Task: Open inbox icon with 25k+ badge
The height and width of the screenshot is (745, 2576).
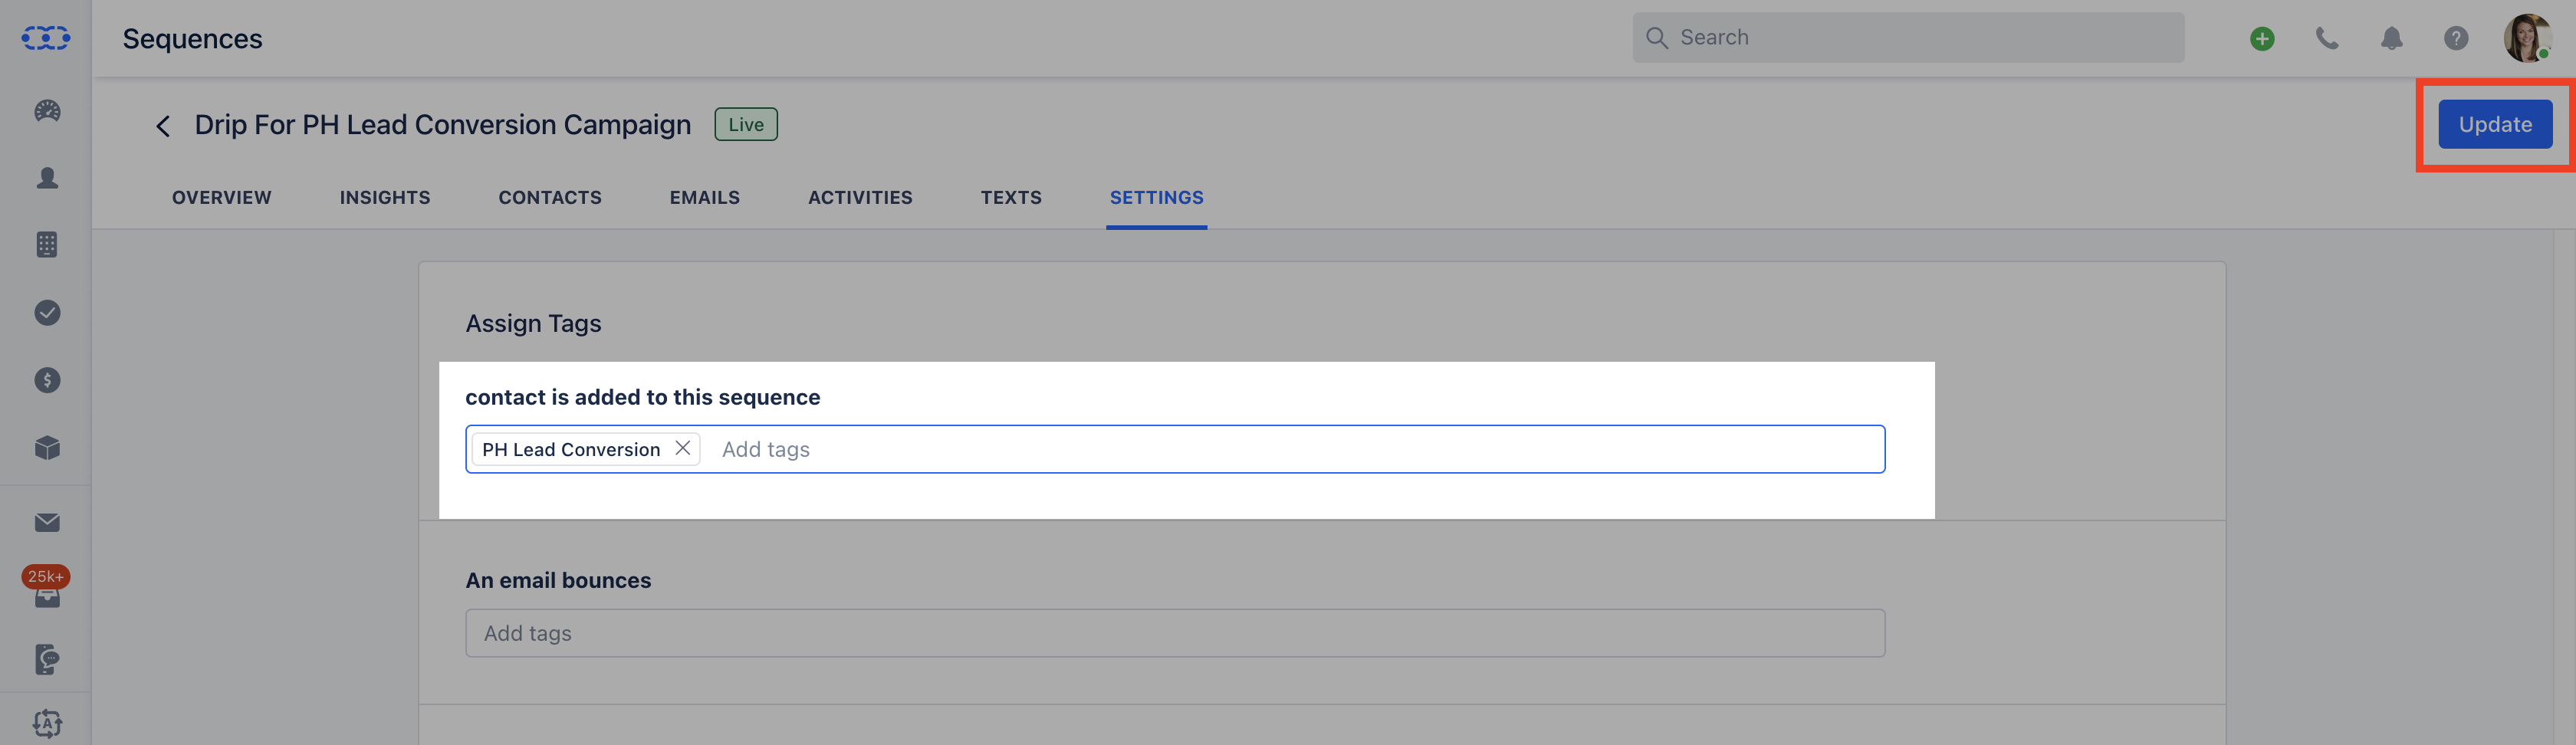Action: (47, 590)
